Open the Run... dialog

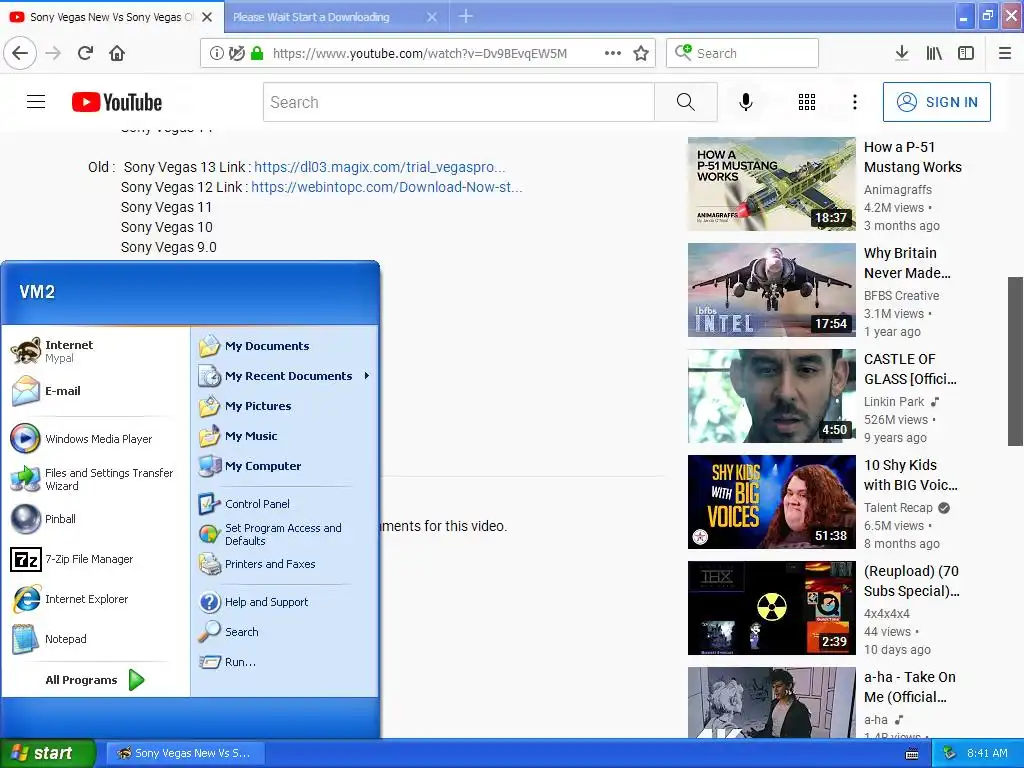pyautogui.click(x=285, y=662)
